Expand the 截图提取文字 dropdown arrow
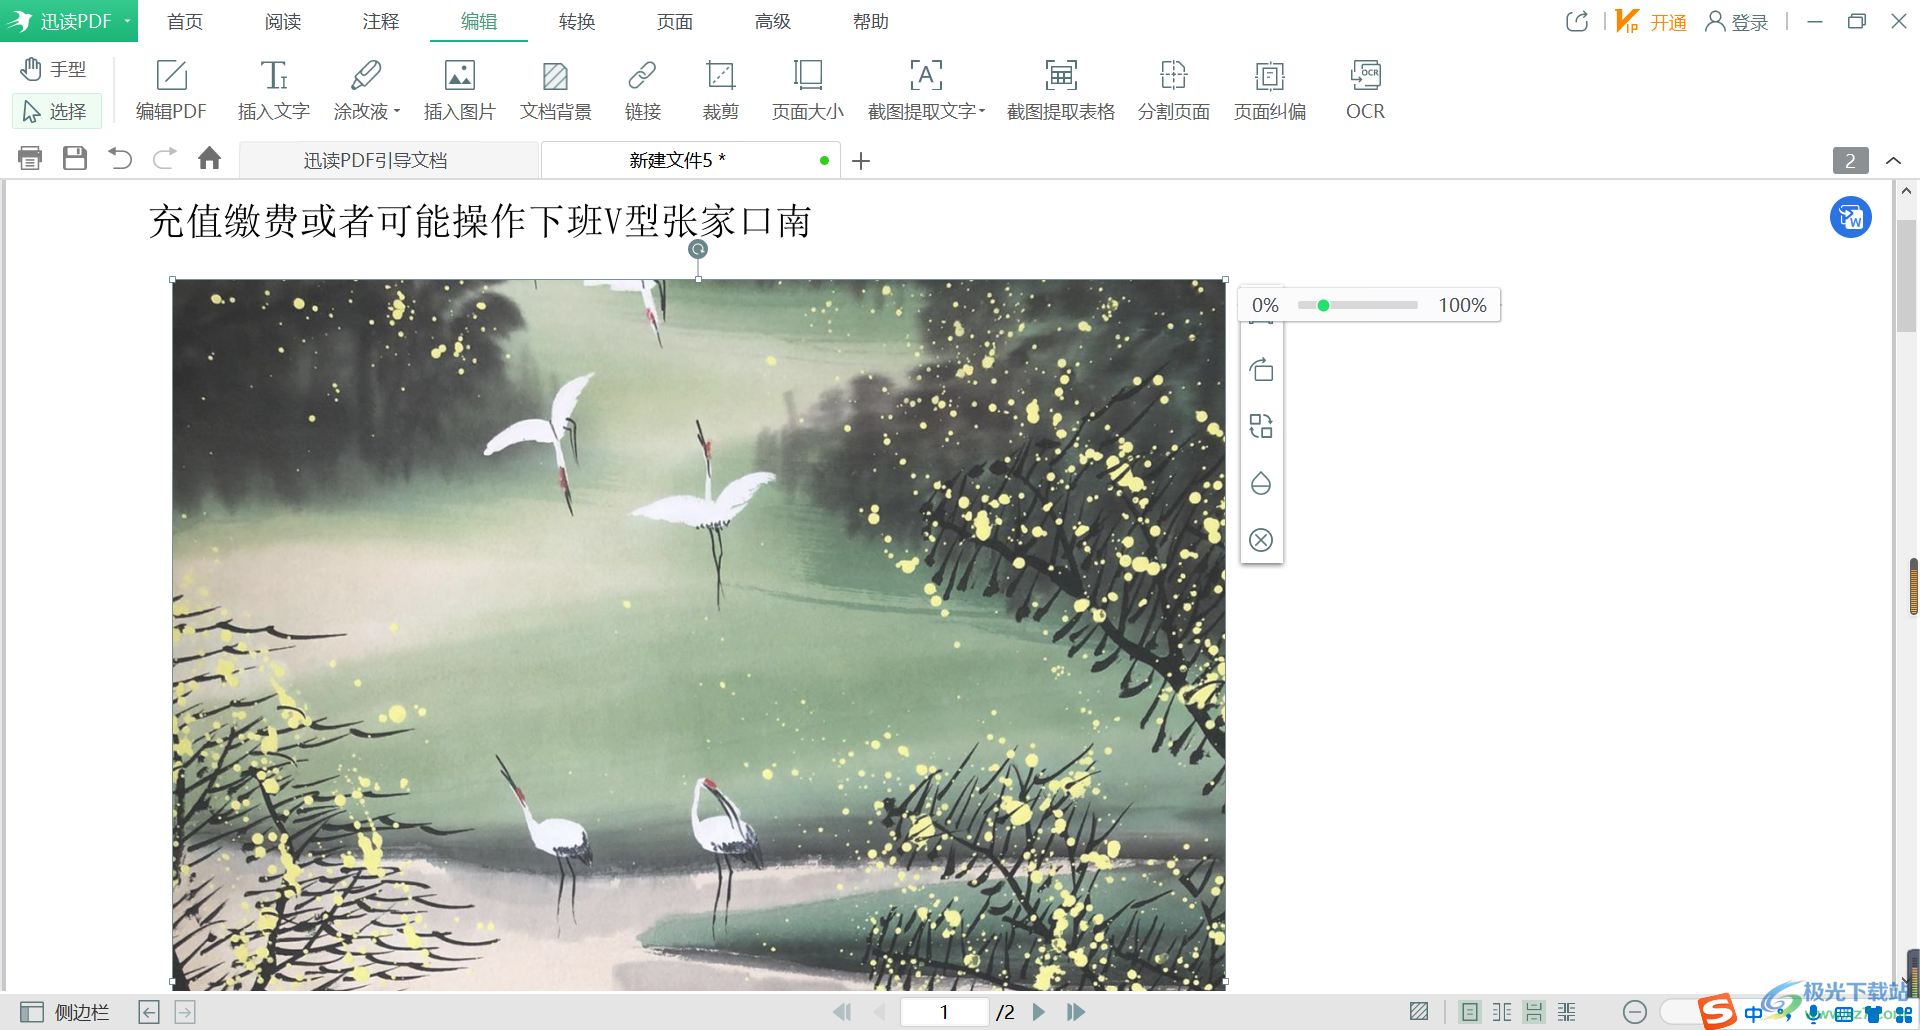 pos(982,111)
